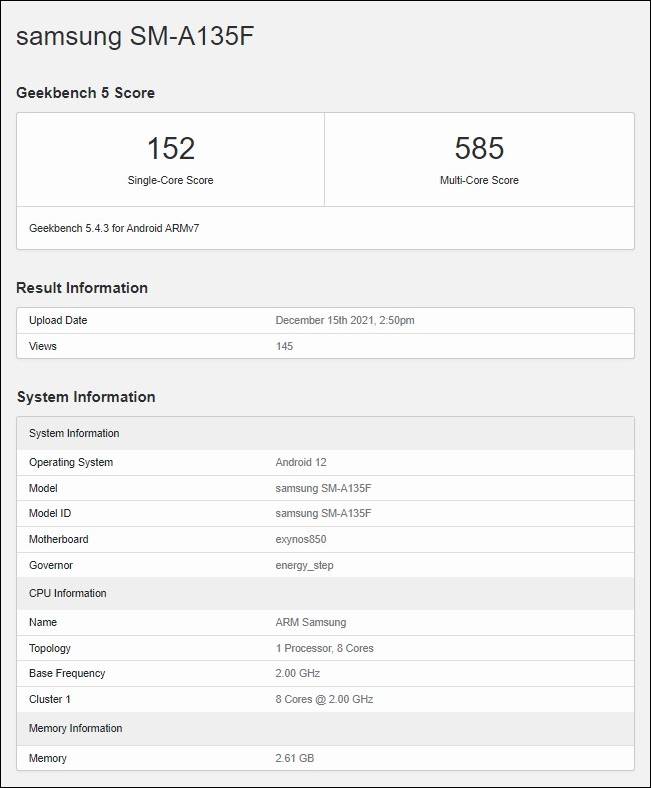Click the Views count 145
The height and width of the screenshot is (788, 651).
click(284, 346)
